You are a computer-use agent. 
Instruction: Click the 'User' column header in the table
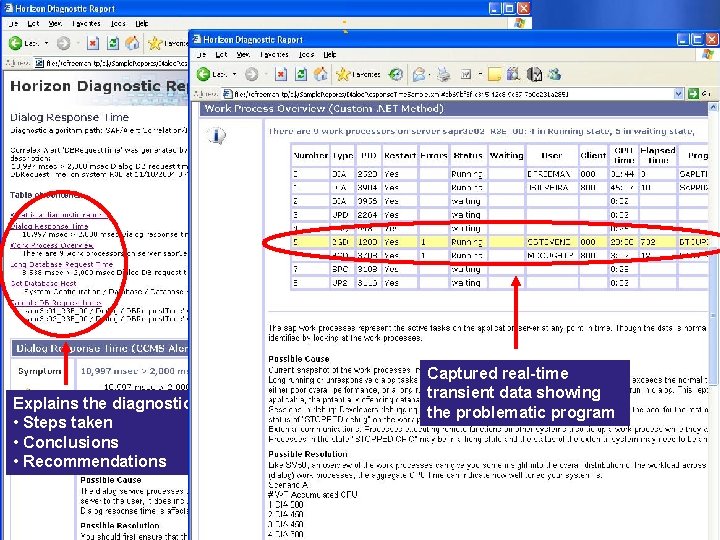[x=551, y=155]
